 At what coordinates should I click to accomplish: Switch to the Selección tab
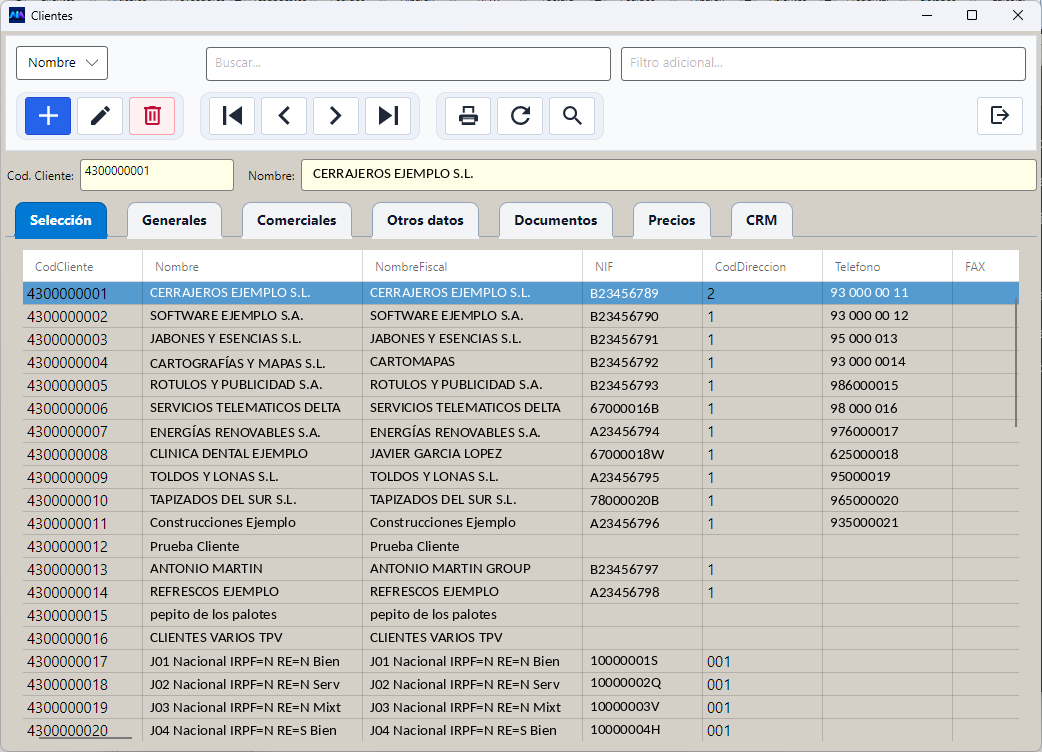pos(60,220)
